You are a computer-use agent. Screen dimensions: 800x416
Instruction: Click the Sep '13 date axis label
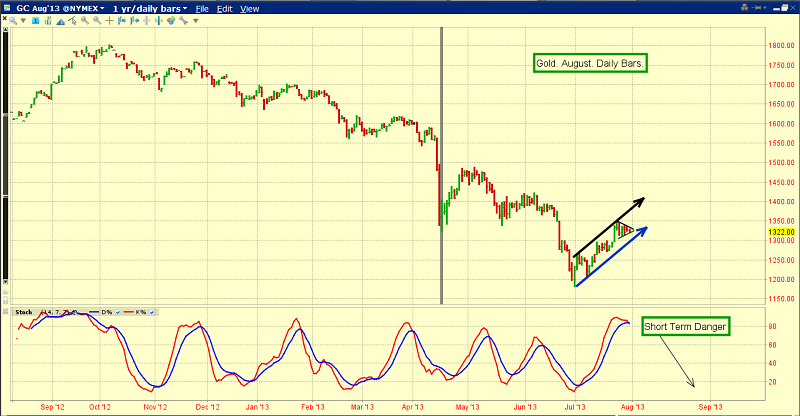[711, 407]
